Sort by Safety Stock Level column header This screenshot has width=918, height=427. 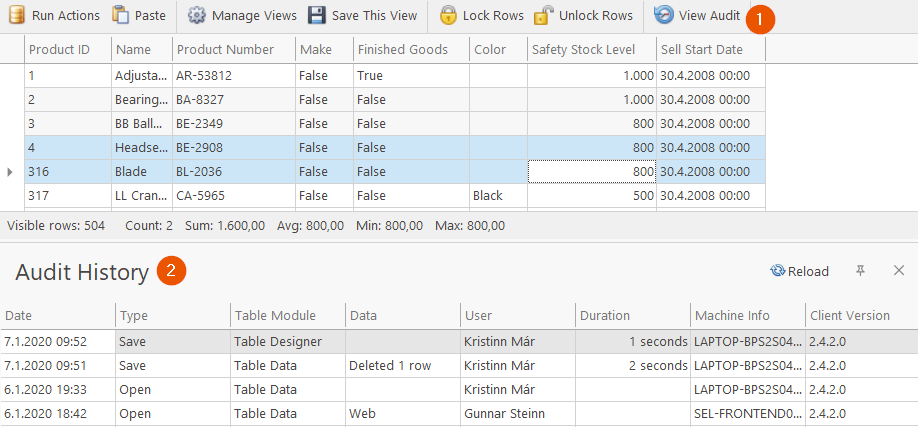pos(592,50)
